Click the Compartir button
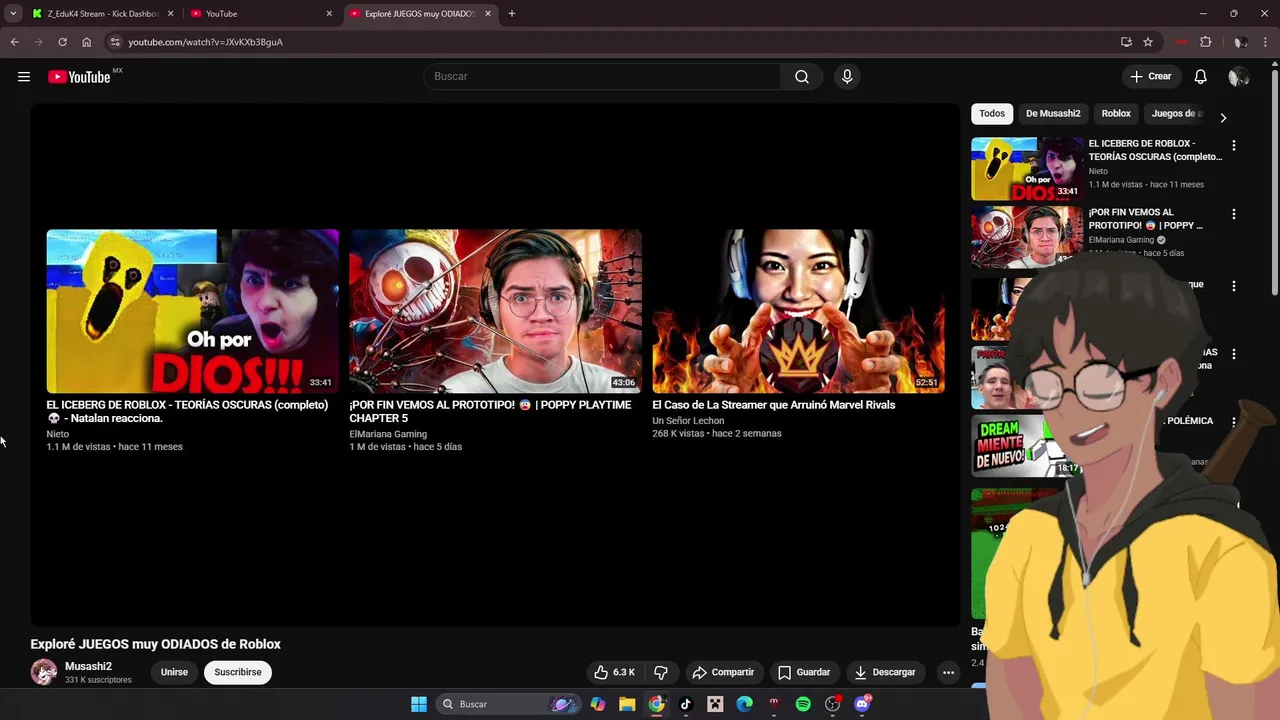 point(723,672)
